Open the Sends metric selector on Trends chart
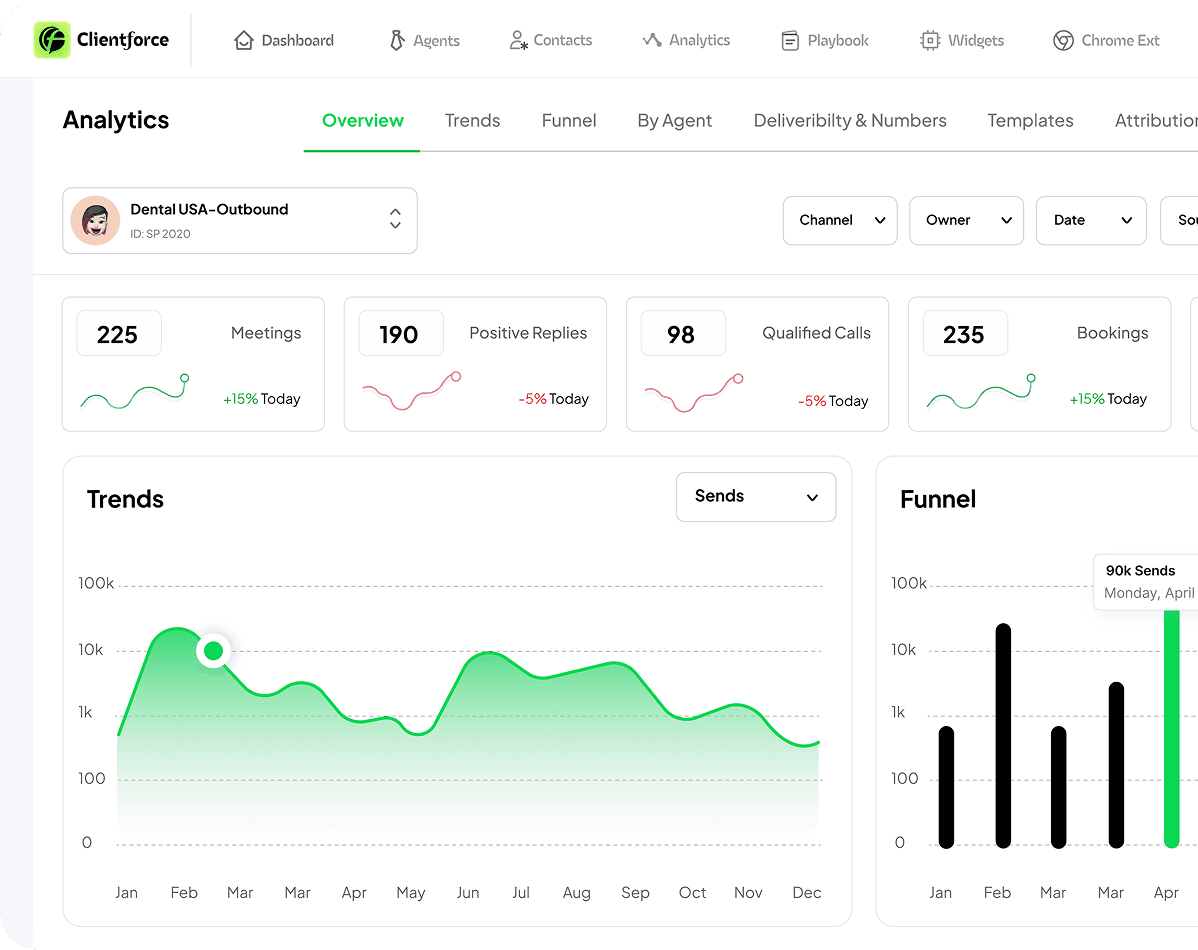 (x=756, y=496)
